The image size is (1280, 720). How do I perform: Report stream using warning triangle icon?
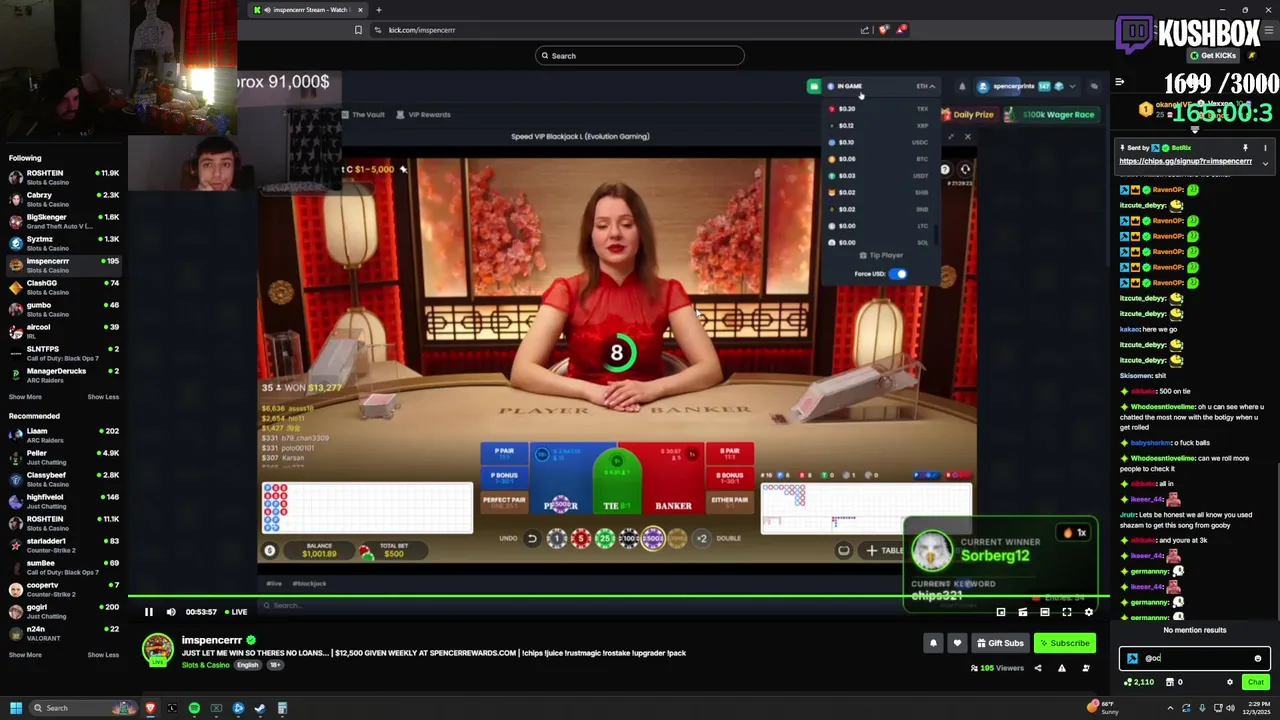[1062, 668]
